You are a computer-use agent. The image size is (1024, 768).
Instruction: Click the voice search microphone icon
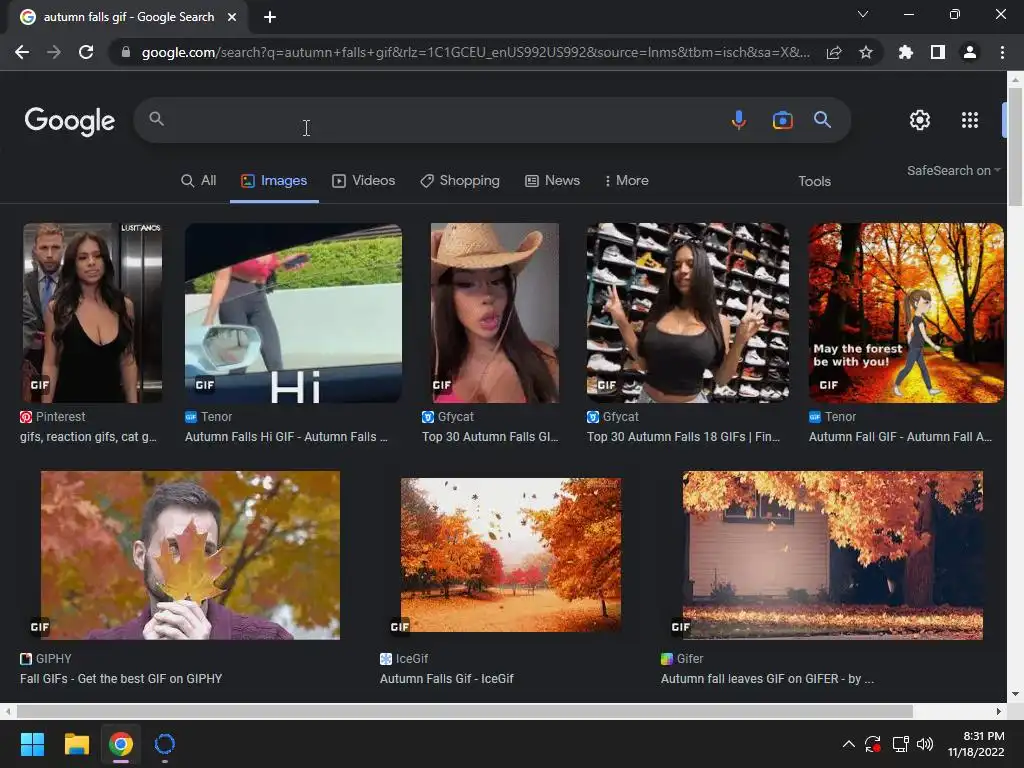click(739, 120)
